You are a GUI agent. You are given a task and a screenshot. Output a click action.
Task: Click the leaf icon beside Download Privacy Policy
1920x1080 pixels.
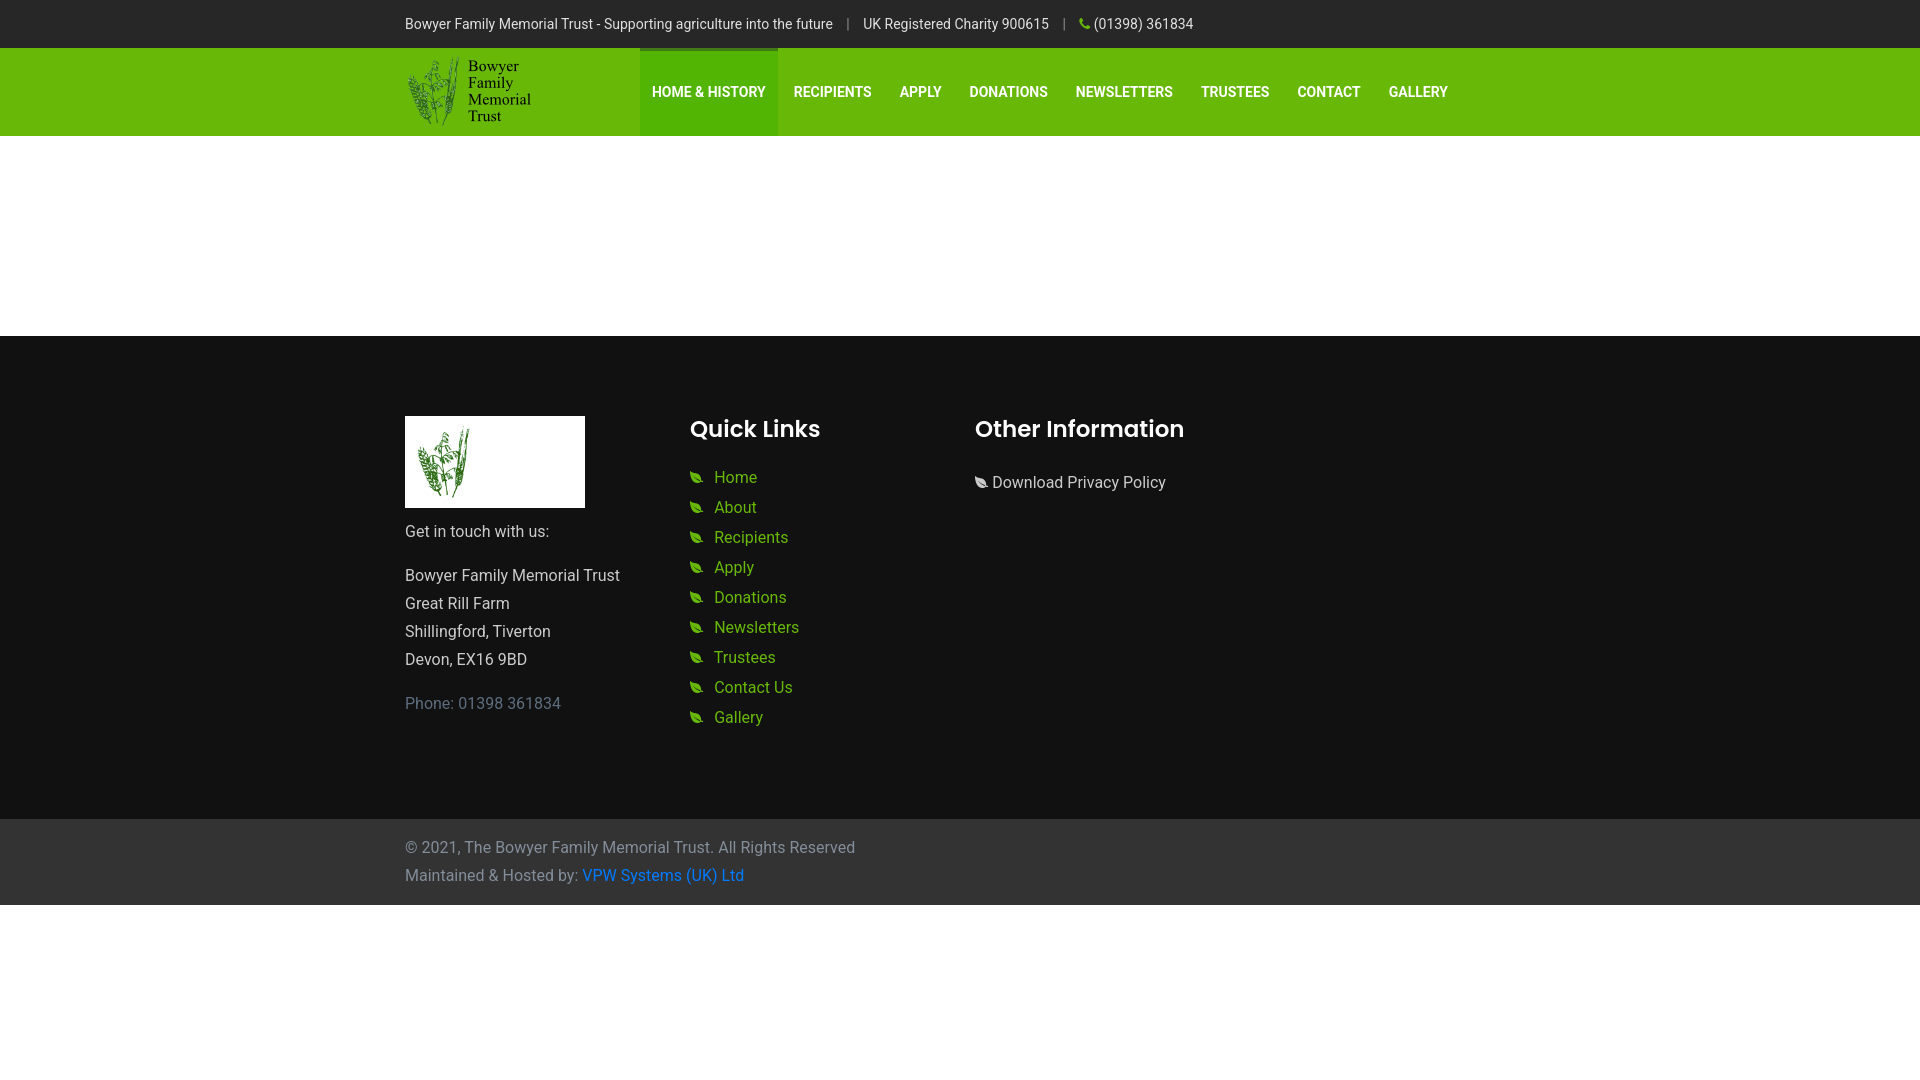pyautogui.click(x=981, y=483)
